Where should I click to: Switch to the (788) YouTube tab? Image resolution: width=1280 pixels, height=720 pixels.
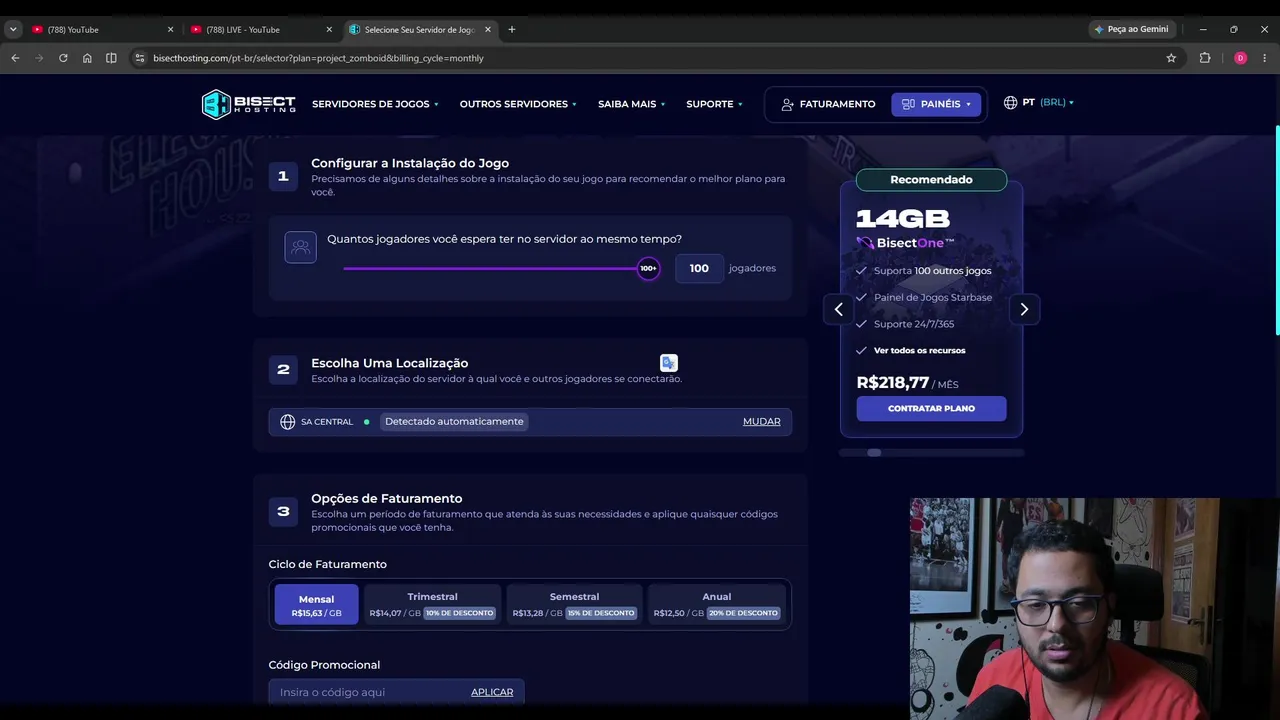[100, 29]
